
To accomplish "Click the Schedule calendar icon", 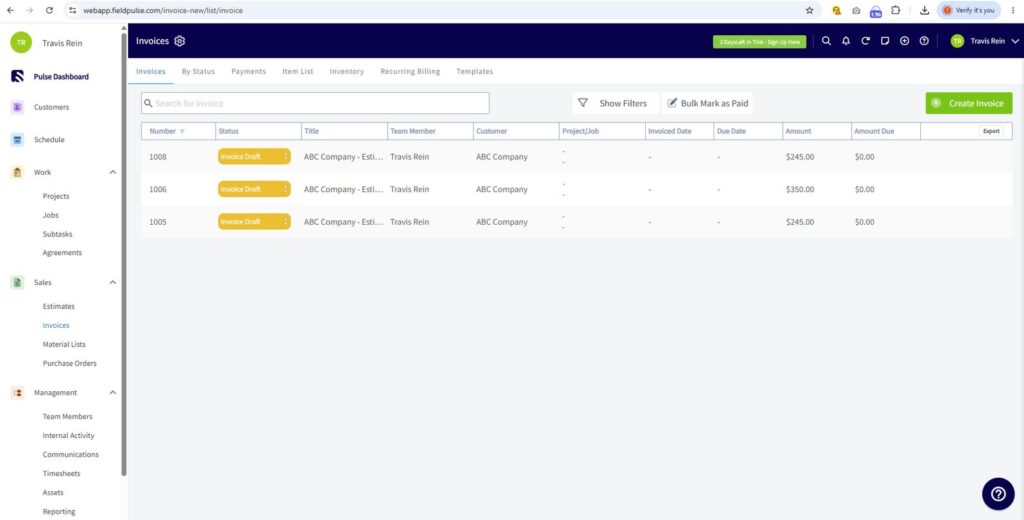I will (x=18, y=140).
